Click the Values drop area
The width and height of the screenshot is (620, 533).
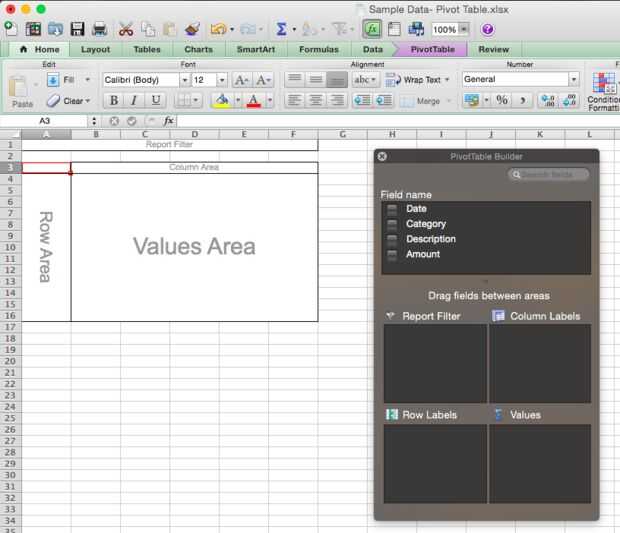coord(540,463)
